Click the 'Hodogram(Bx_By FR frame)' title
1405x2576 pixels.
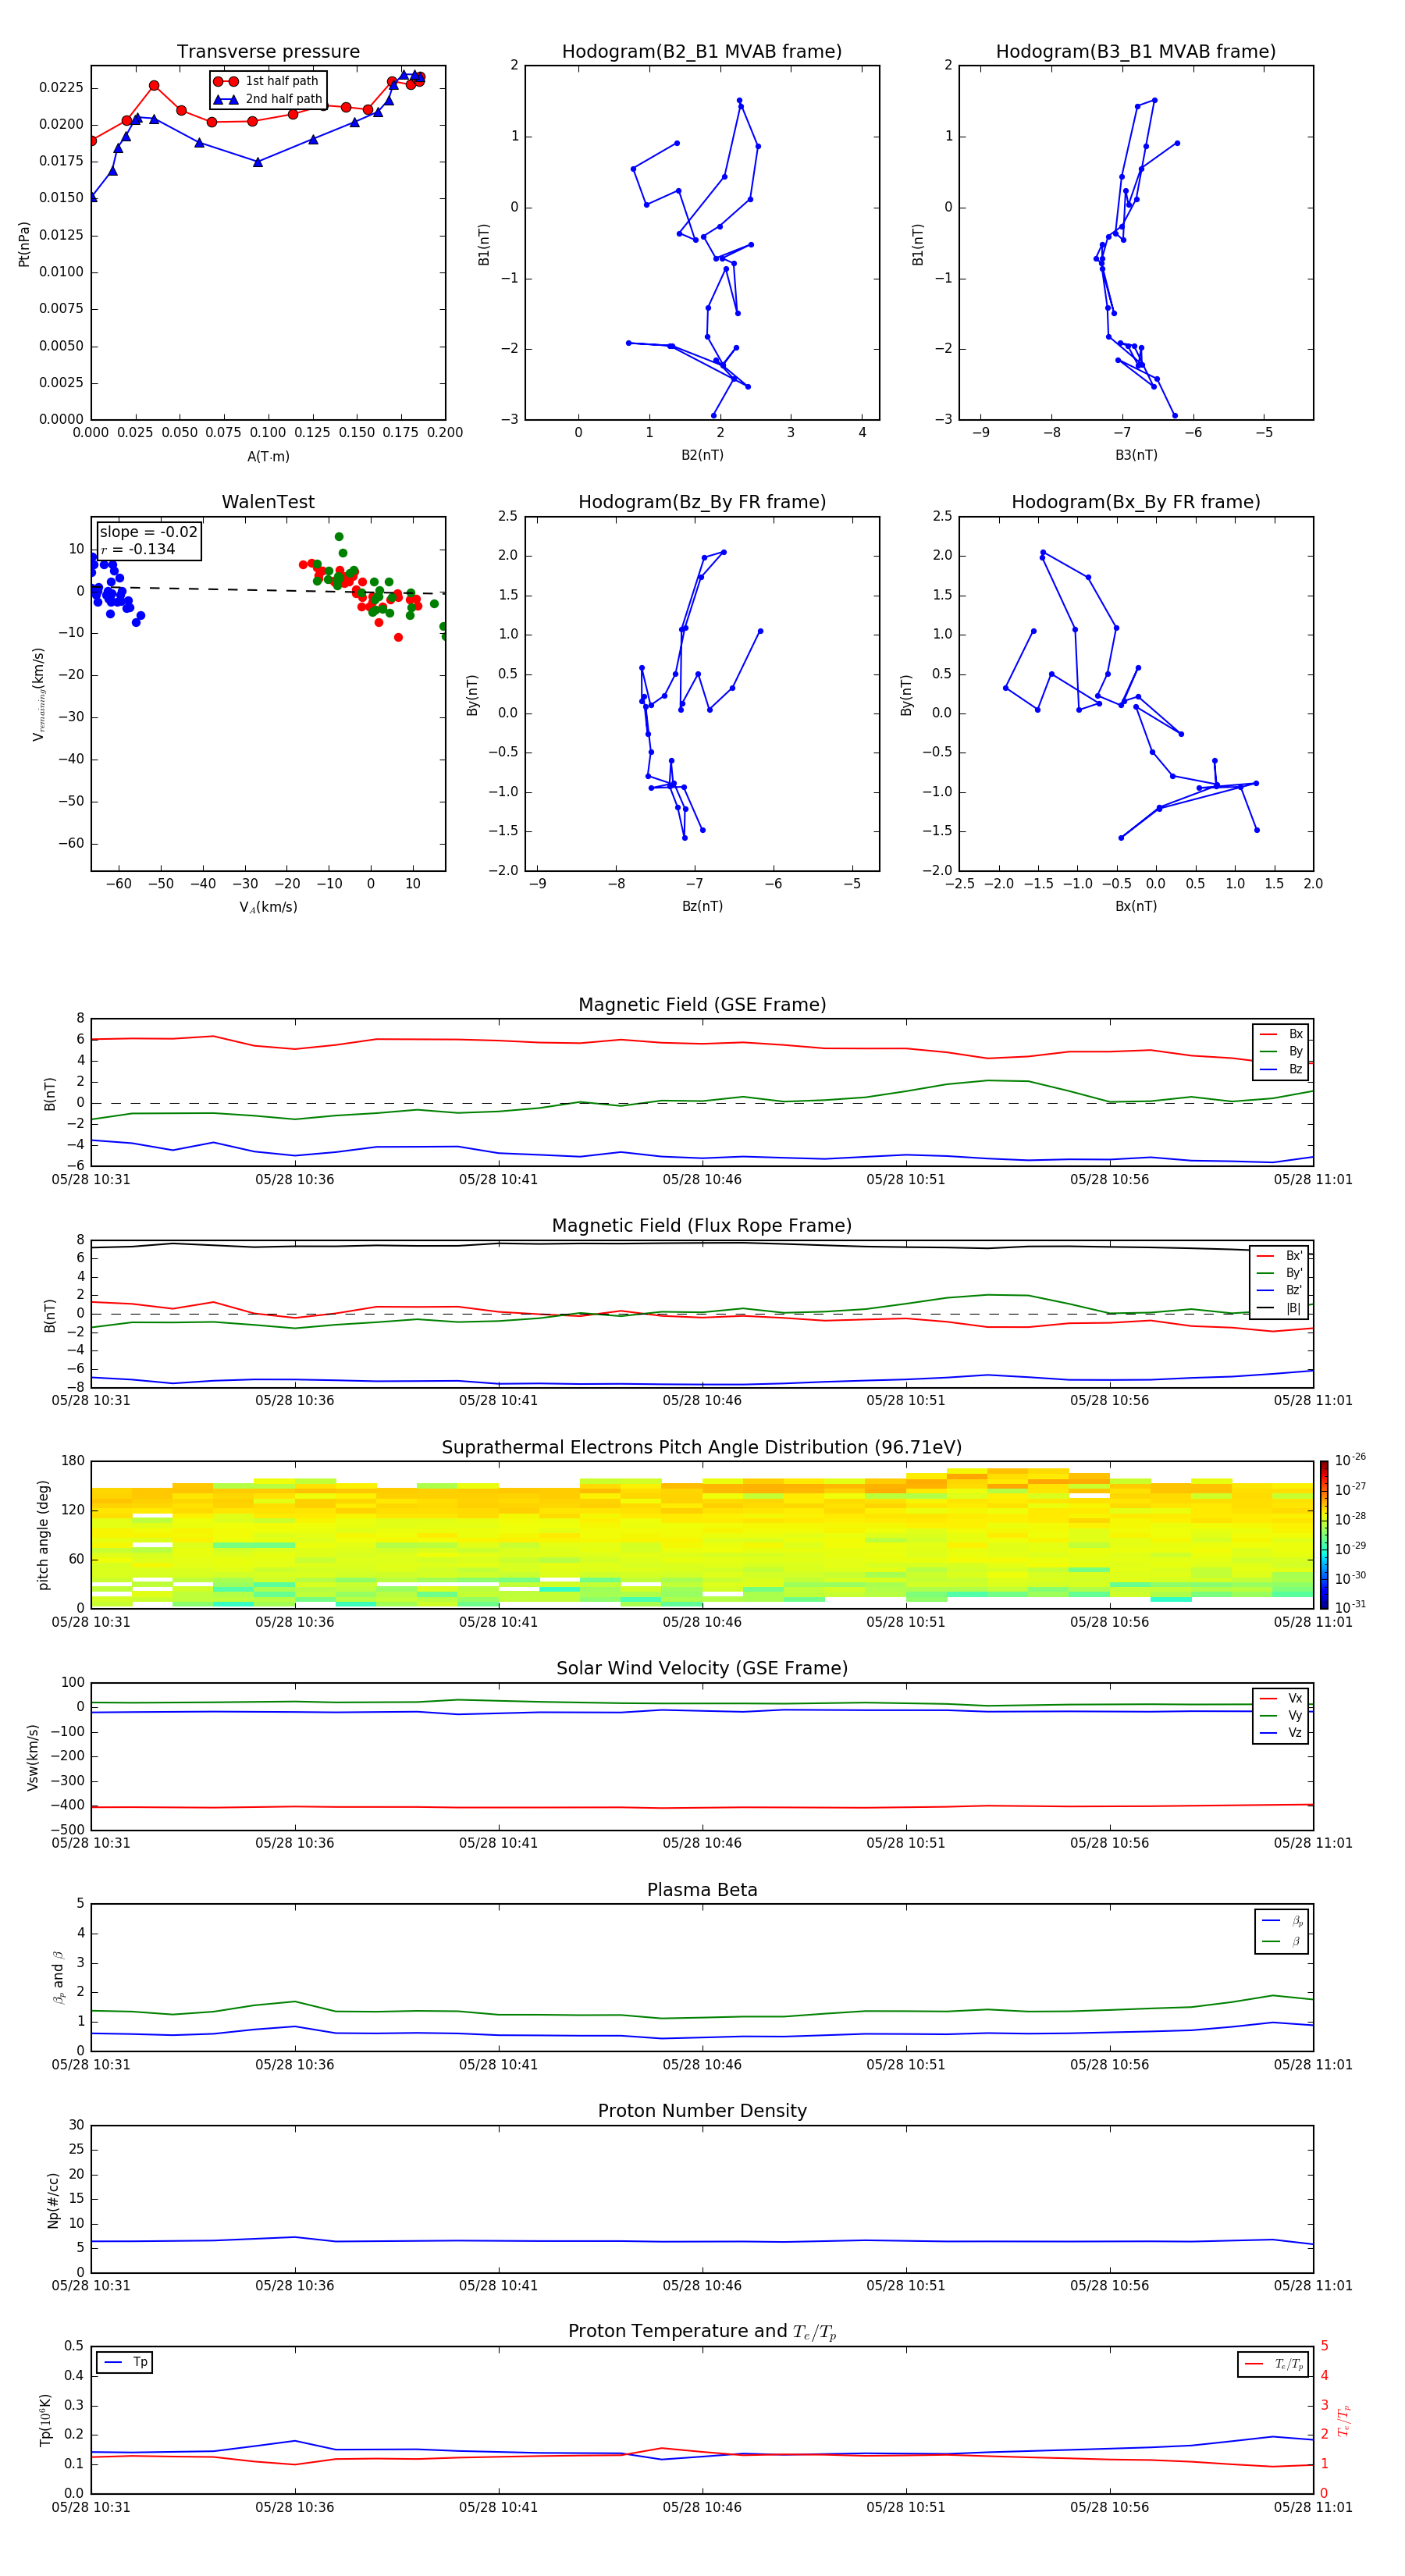tap(1136, 502)
